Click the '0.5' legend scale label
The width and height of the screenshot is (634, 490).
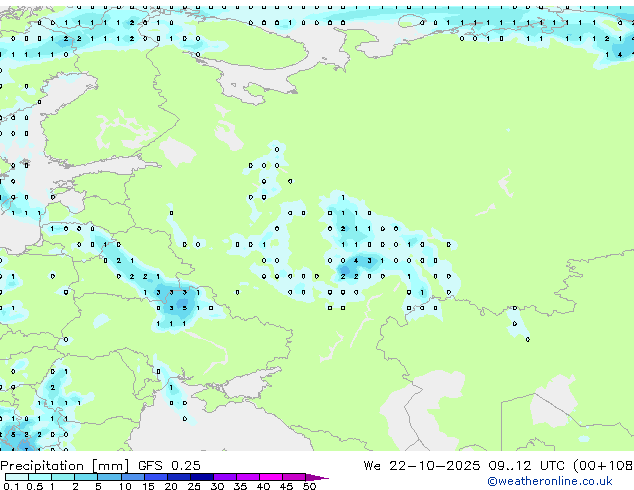pos(35,486)
